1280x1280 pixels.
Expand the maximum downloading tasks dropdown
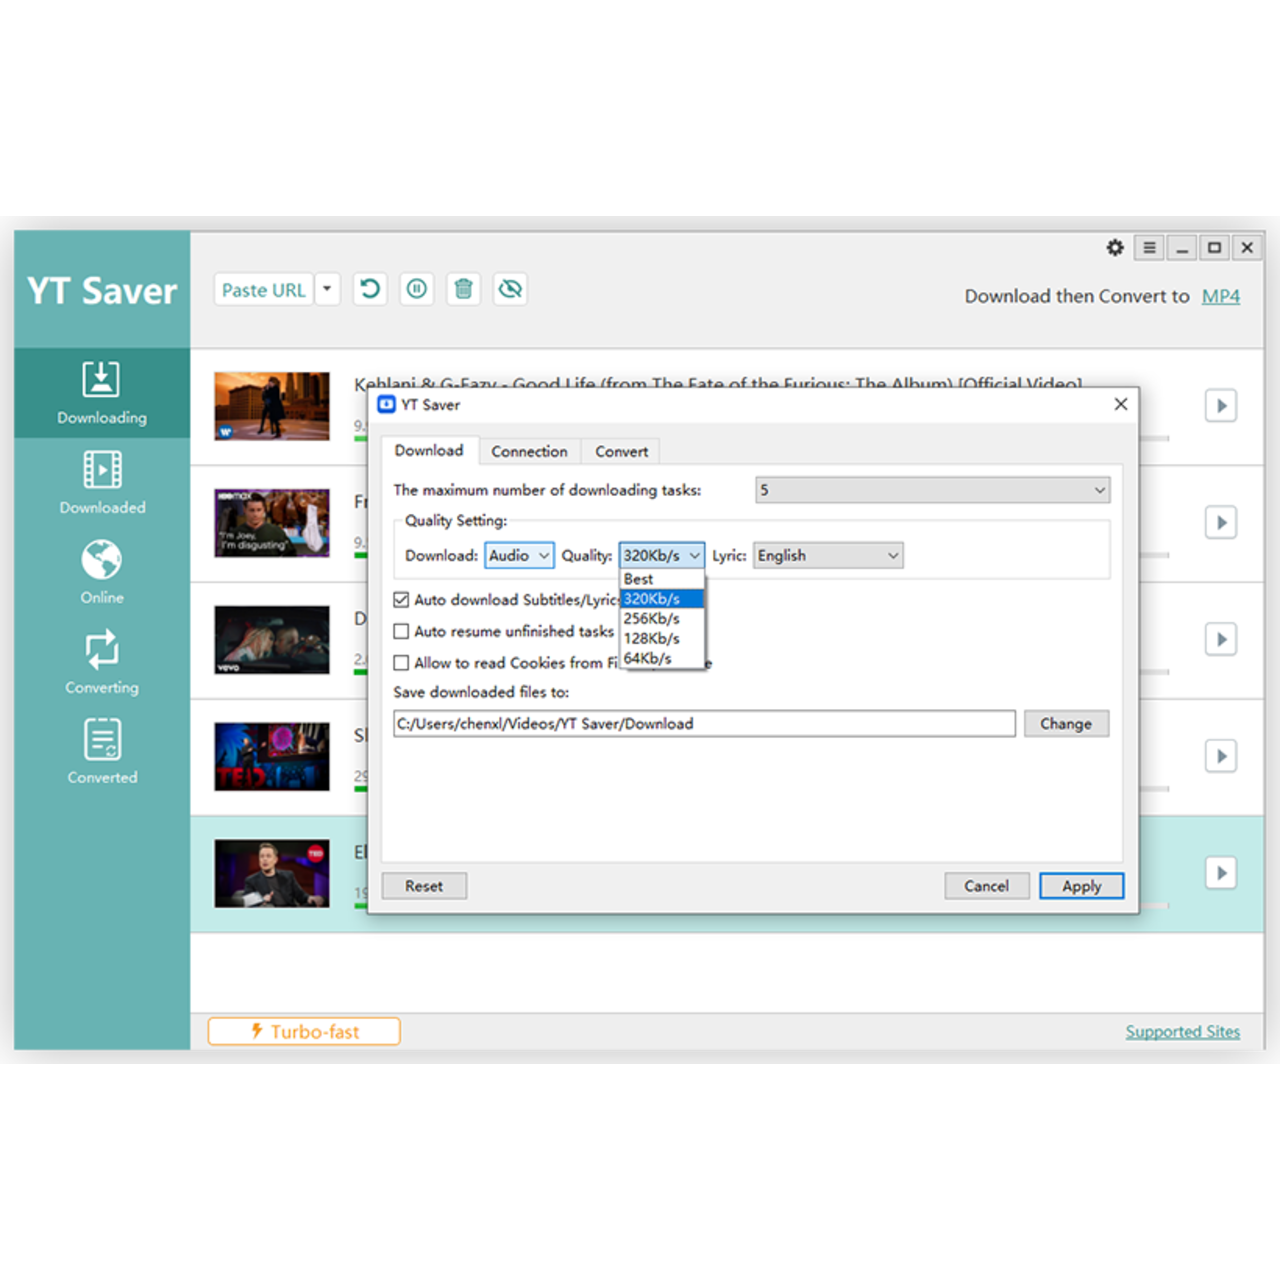point(932,490)
